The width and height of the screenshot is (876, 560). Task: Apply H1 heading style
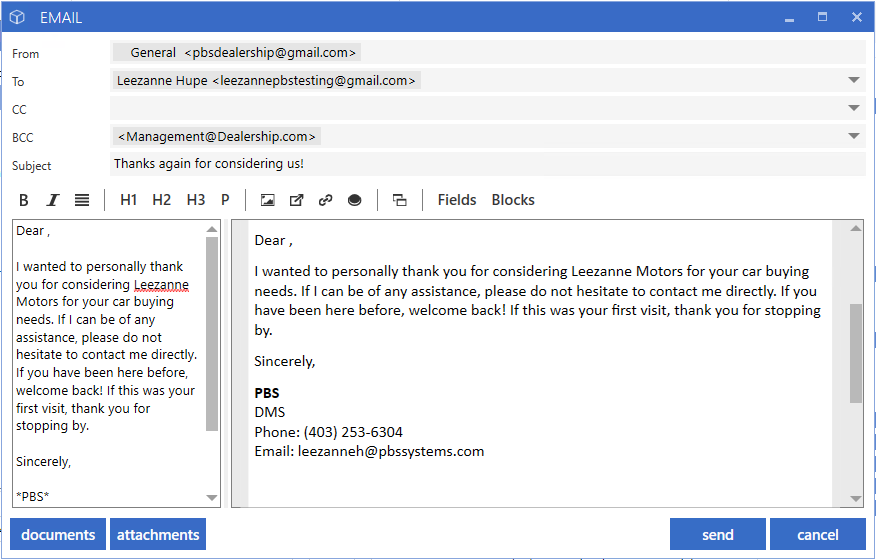[x=128, y=200]
